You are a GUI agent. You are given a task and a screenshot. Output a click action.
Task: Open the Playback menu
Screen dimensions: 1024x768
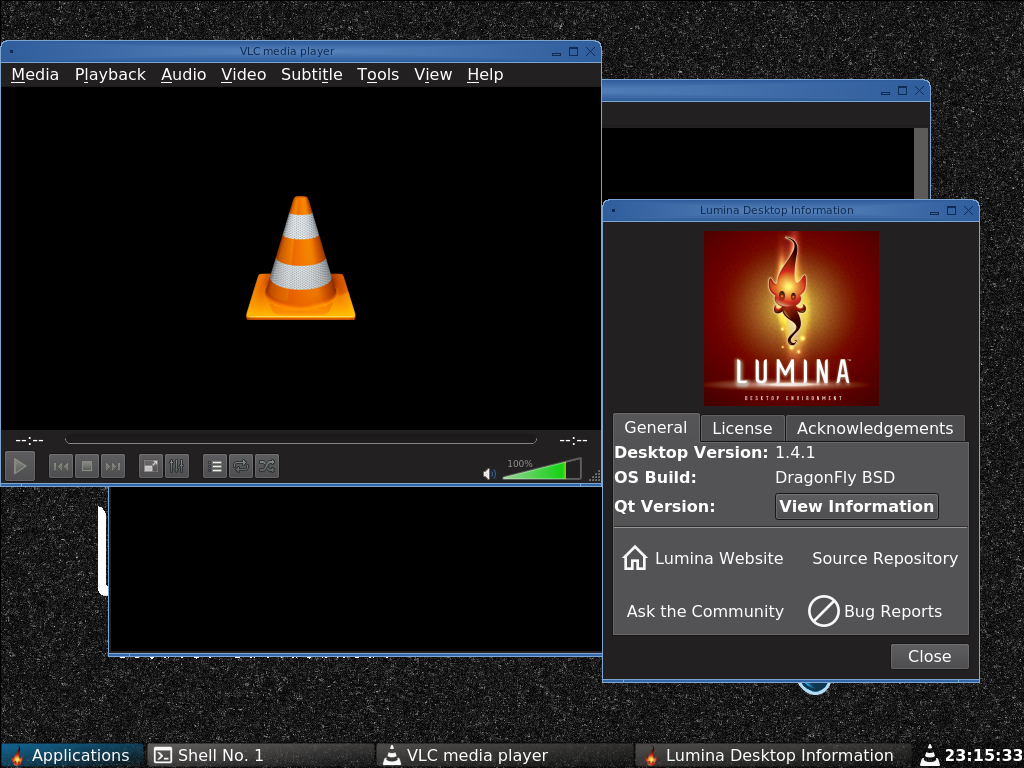pyautogui.click(x=110, y=74)
